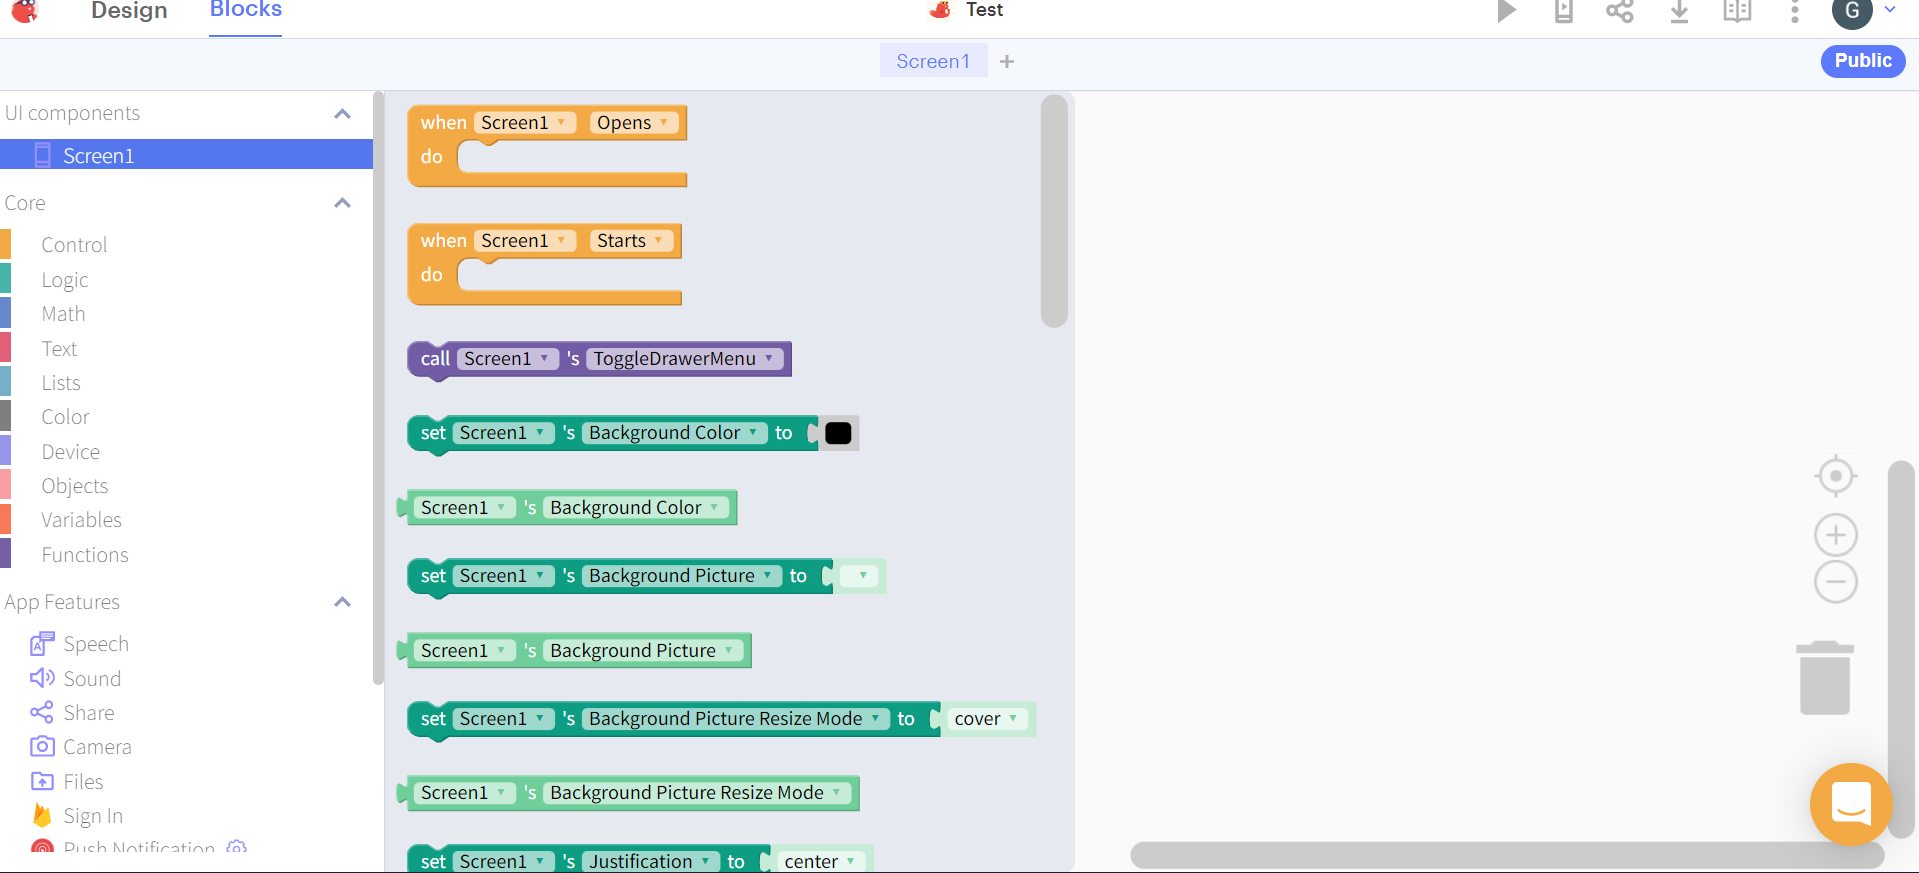Select Screen1 in UI components
The height and width of the screenshot is (873, 1919).
(186, 155)
